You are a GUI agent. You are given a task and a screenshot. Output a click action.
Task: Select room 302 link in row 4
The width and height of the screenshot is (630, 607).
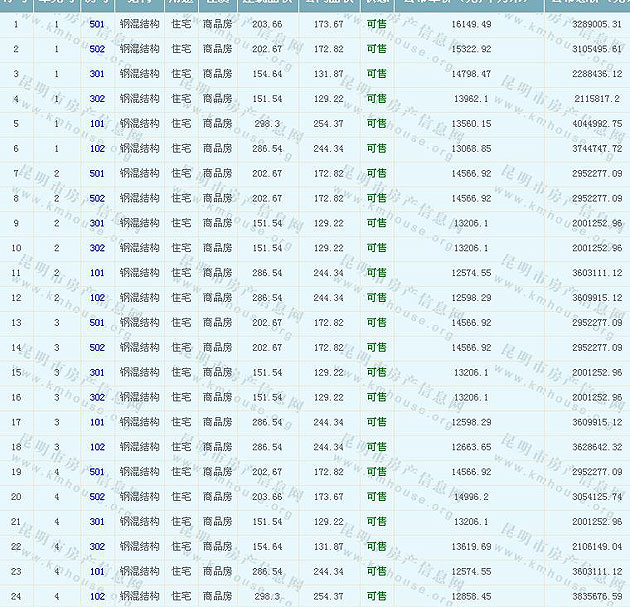(x=97, y=98)
